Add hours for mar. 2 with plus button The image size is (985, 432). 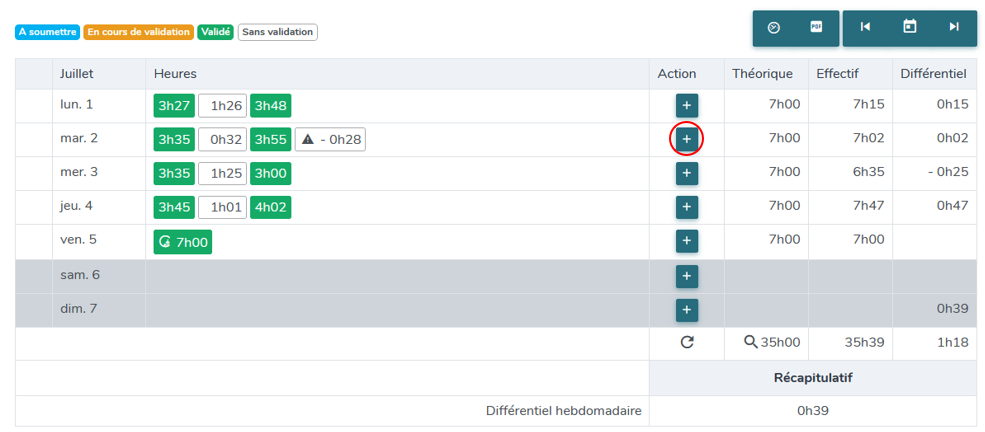point(687,139)
